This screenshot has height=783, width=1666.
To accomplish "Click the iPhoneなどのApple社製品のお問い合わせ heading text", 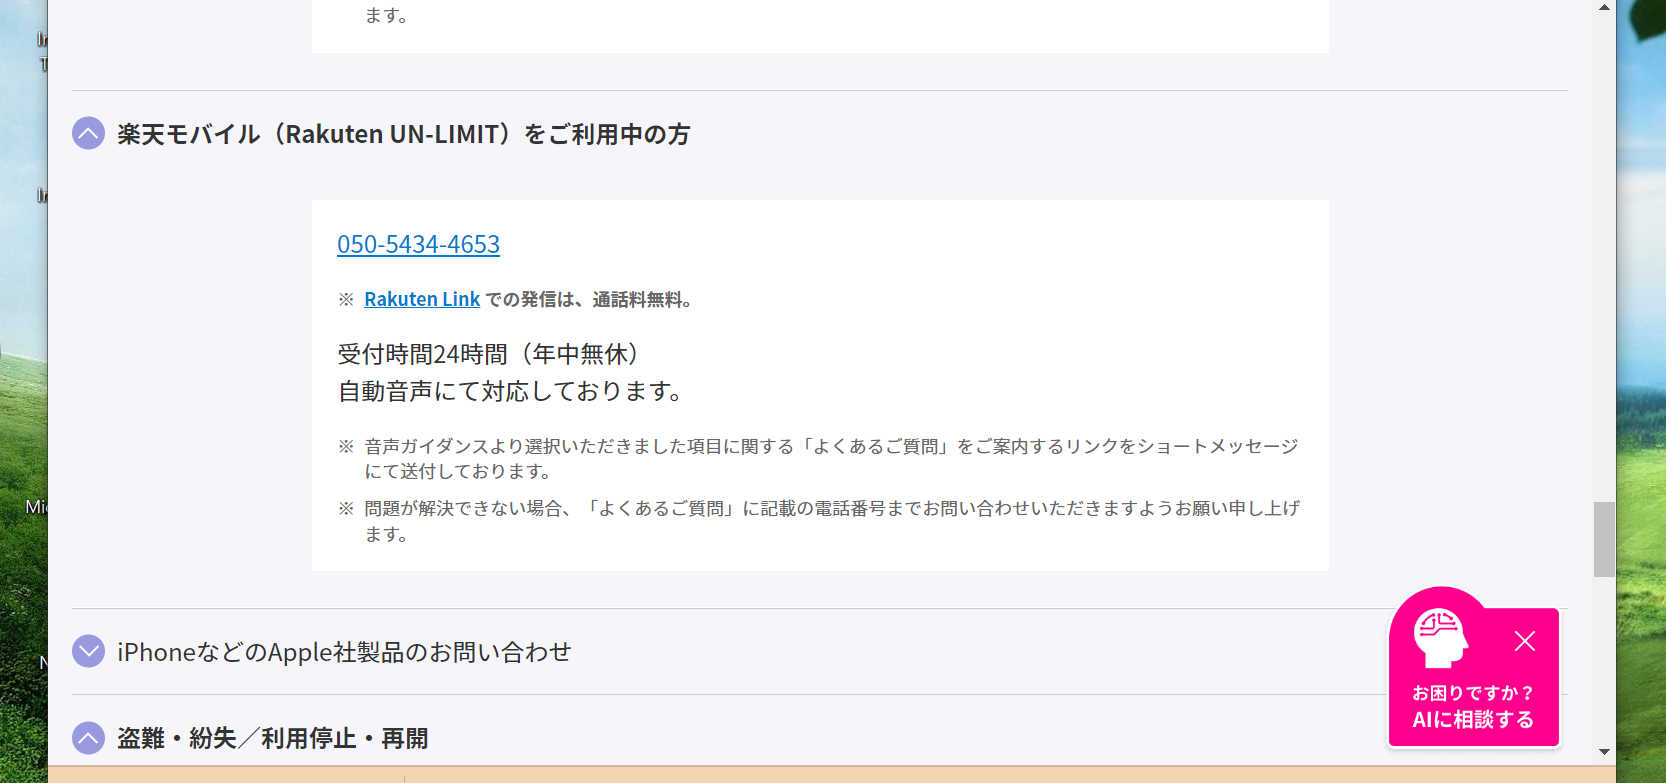I will click(344, 652).
